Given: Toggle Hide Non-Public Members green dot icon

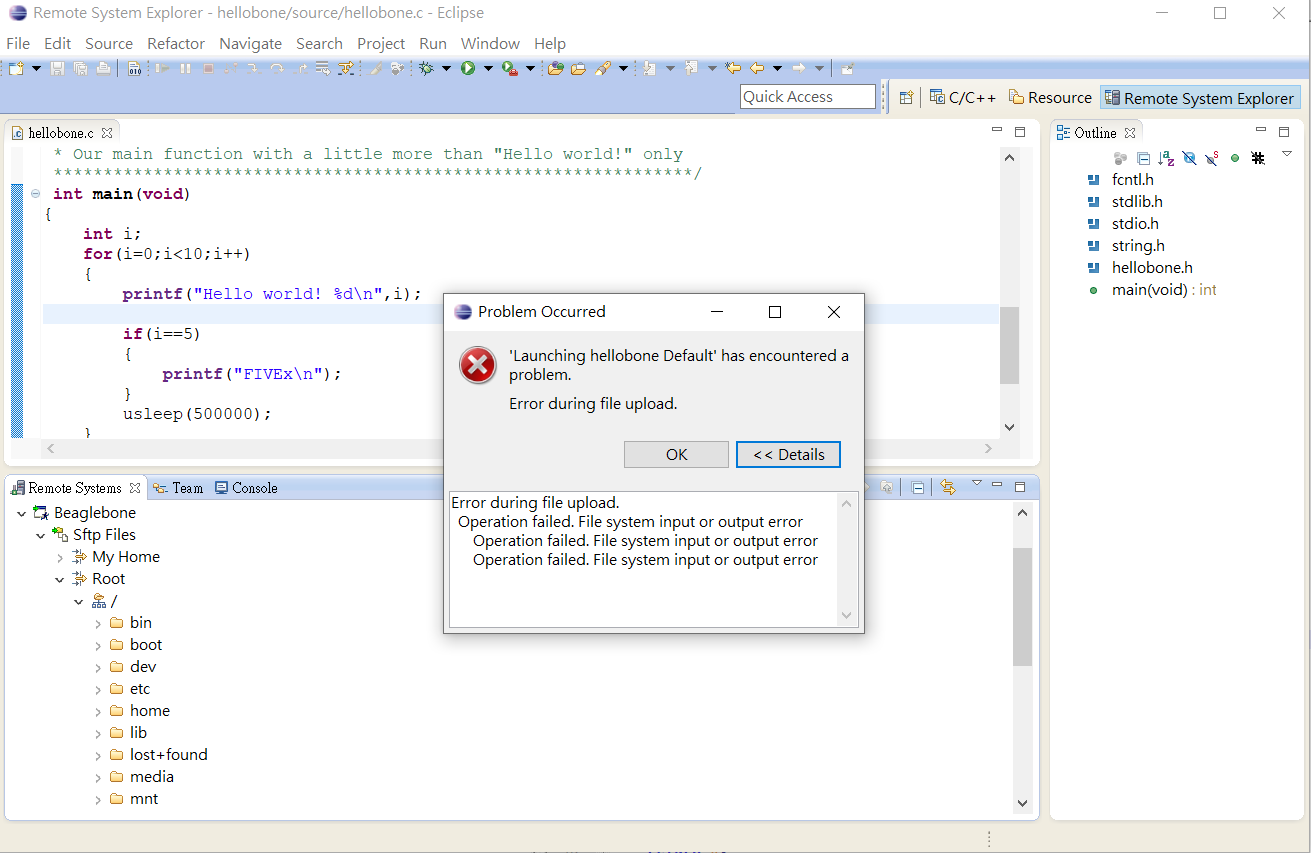Looking at the screenshot, I should pyautogui.click(x=1235, y=158).
